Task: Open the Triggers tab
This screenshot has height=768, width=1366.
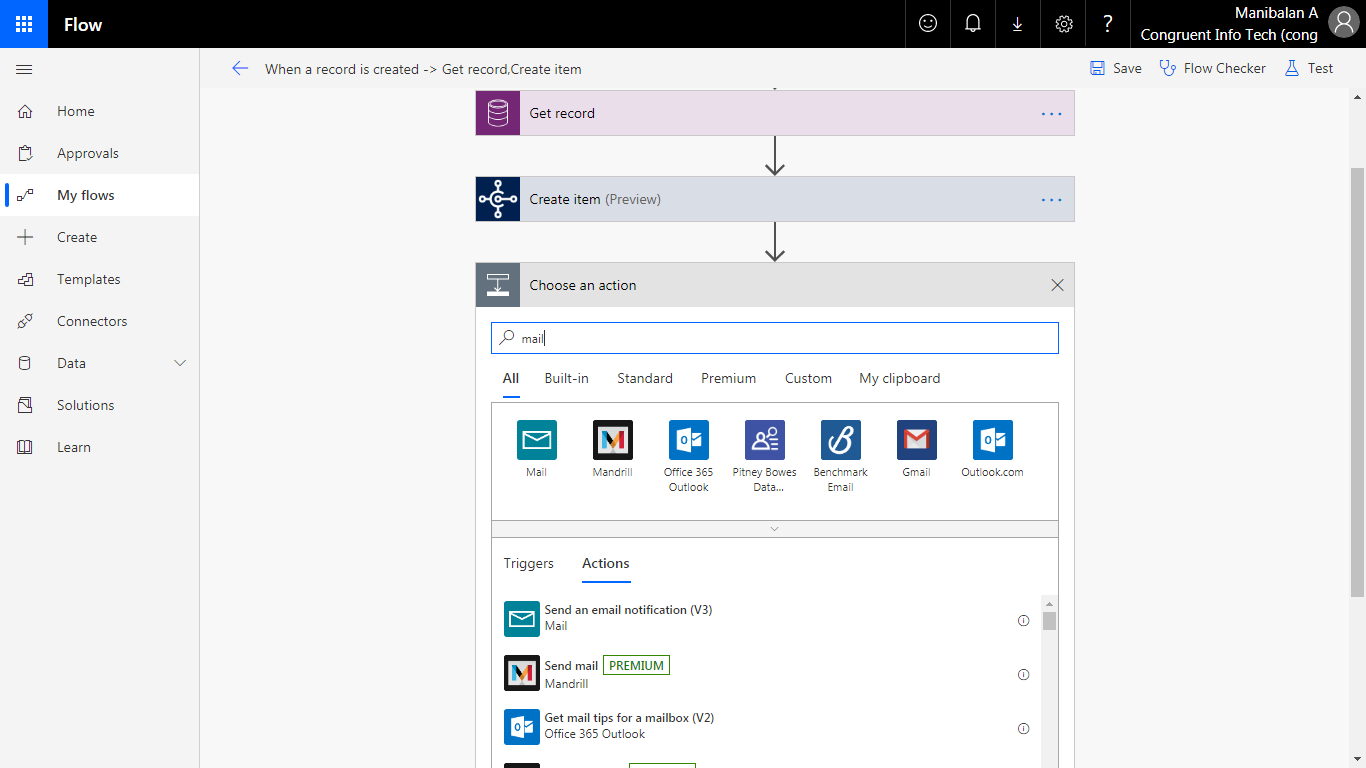Action: 529,564
